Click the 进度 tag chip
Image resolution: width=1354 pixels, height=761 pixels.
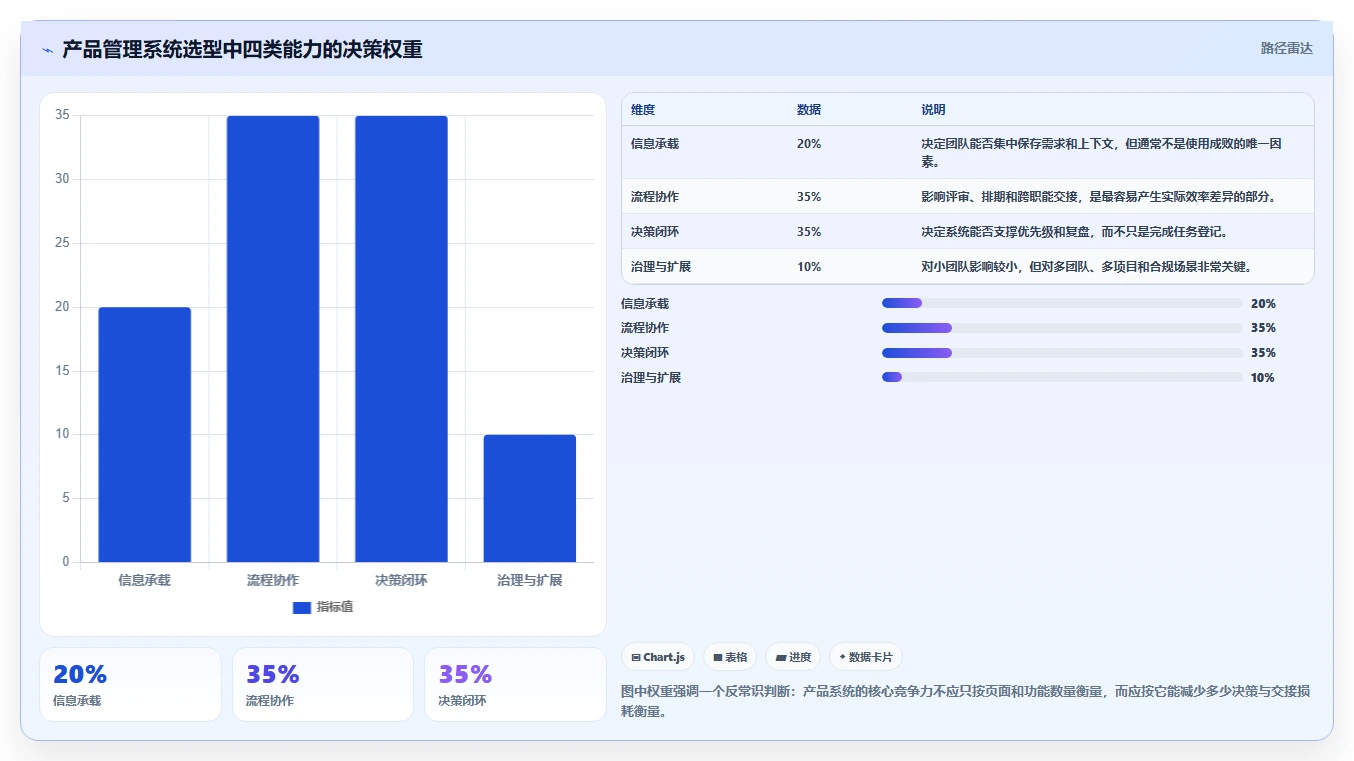[793, 657]
